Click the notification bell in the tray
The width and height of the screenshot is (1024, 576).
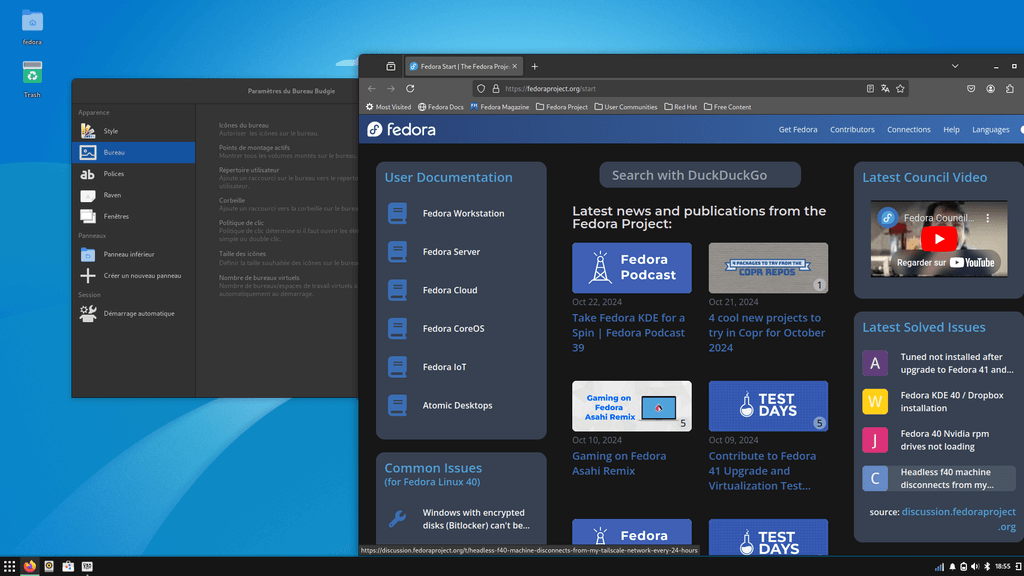coord(952,567)
